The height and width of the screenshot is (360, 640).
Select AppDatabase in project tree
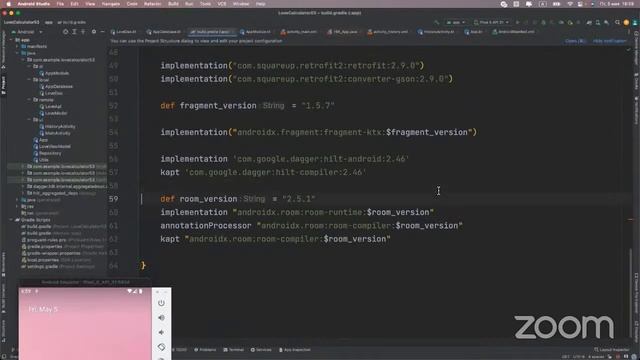tap(56, 87)
